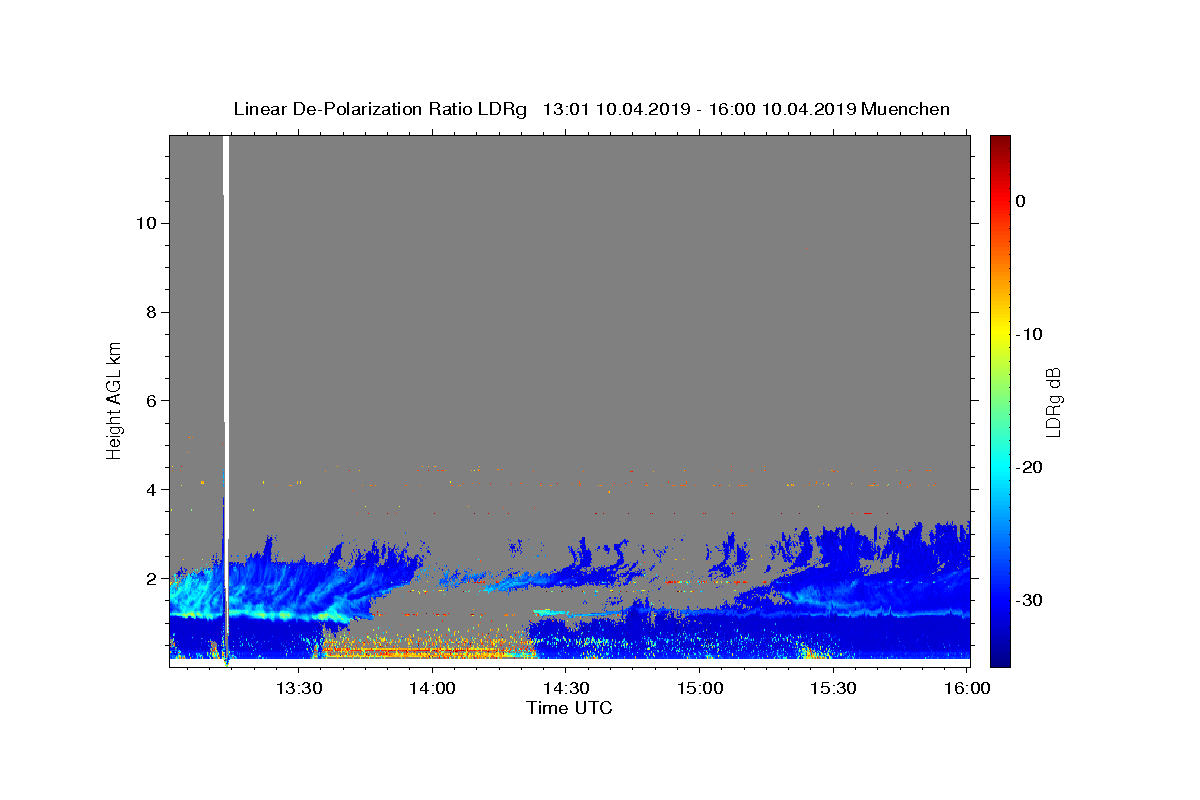Select the '16:00' time axis label
Viewport: 1200px width, 800px height.
pyautogui.click(x=966, y=688)
